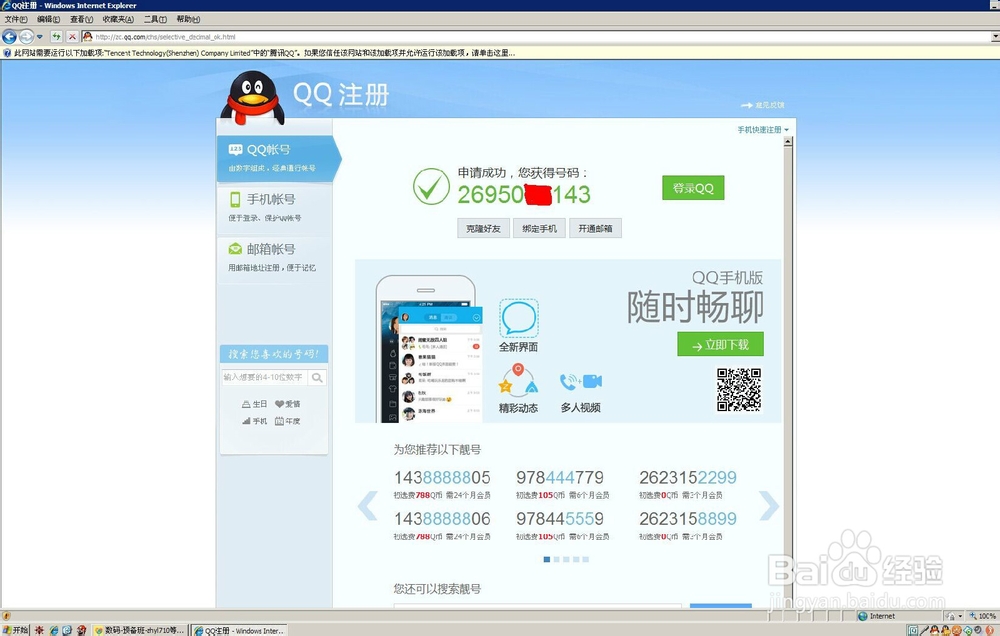This screenshot has width=1000, height=636.
Task: Click the QQ注册 taskbar window button
Action: tap(240, 630)
